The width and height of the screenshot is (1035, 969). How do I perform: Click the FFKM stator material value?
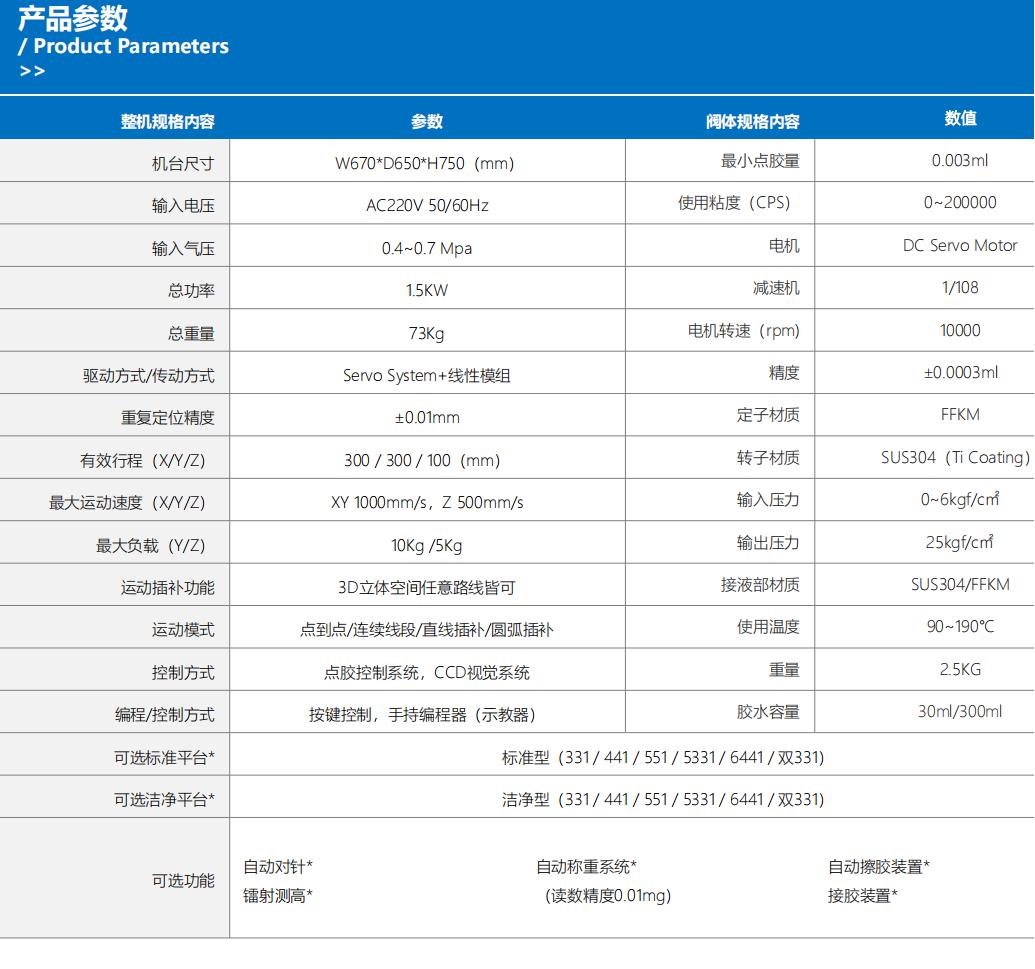click(960, 415)
